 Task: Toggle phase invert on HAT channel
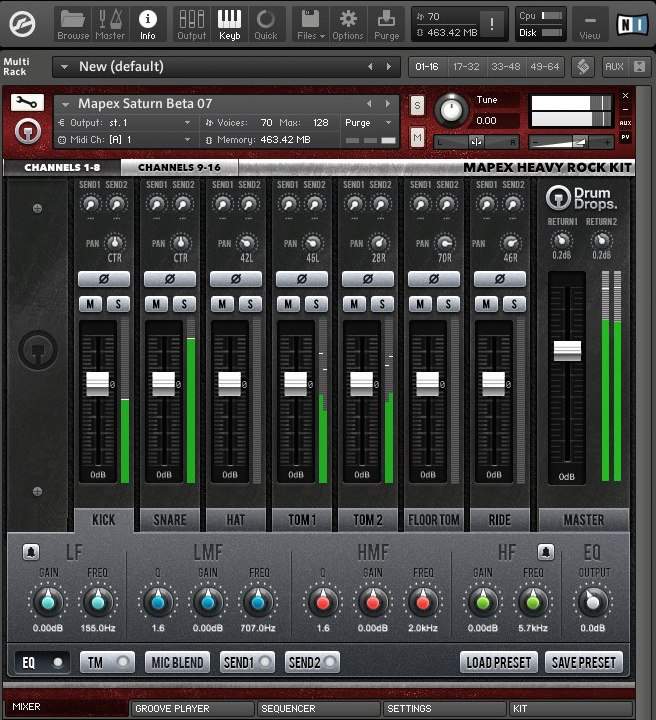(x=236, y=279)
